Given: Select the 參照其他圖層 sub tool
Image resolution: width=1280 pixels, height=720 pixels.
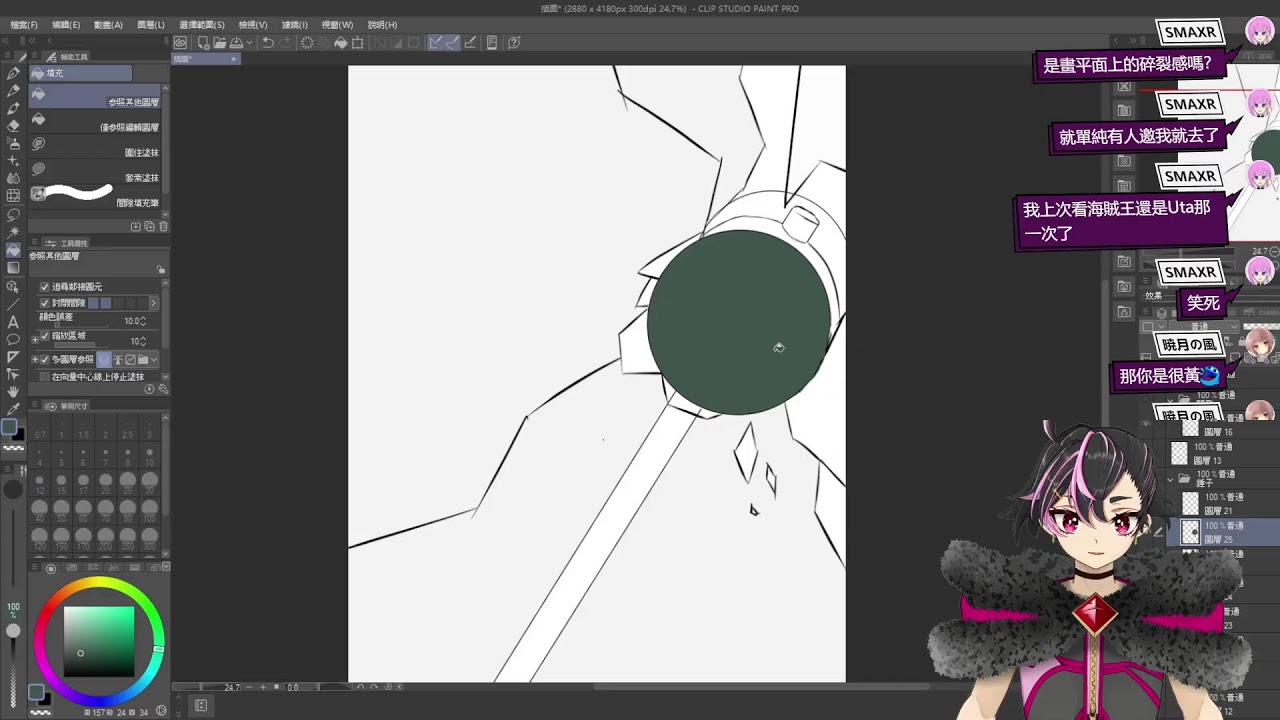Looking at the screenshot, I should click(95, 97).
